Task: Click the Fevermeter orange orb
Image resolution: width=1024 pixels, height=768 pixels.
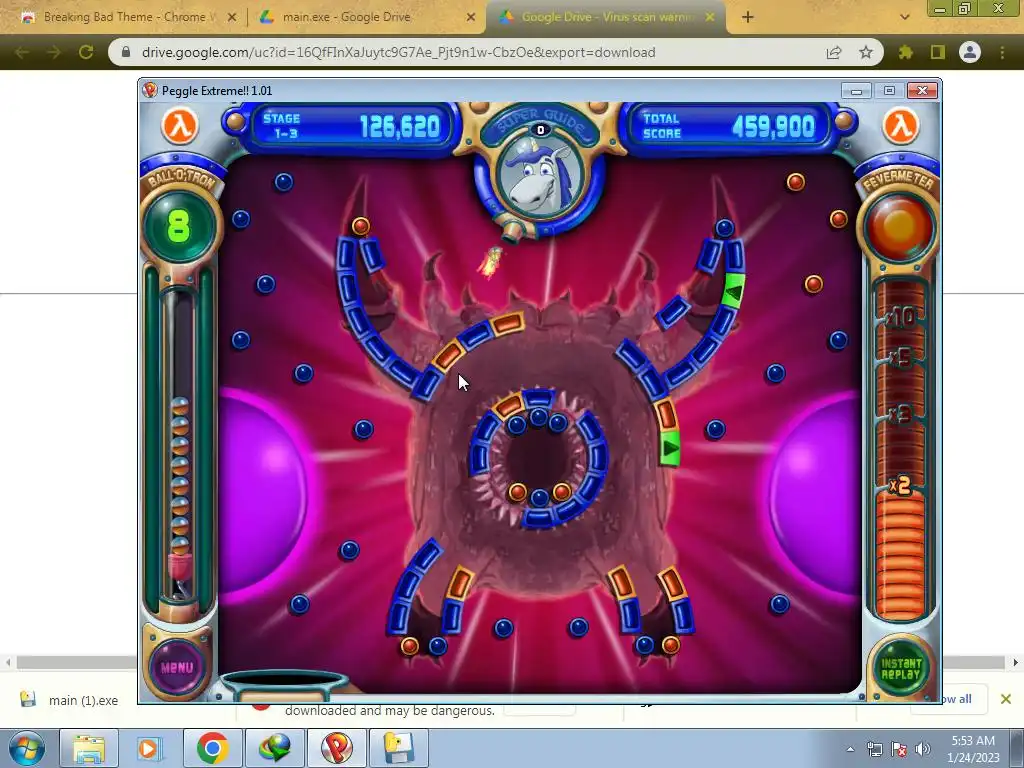Action: (900, 228)
